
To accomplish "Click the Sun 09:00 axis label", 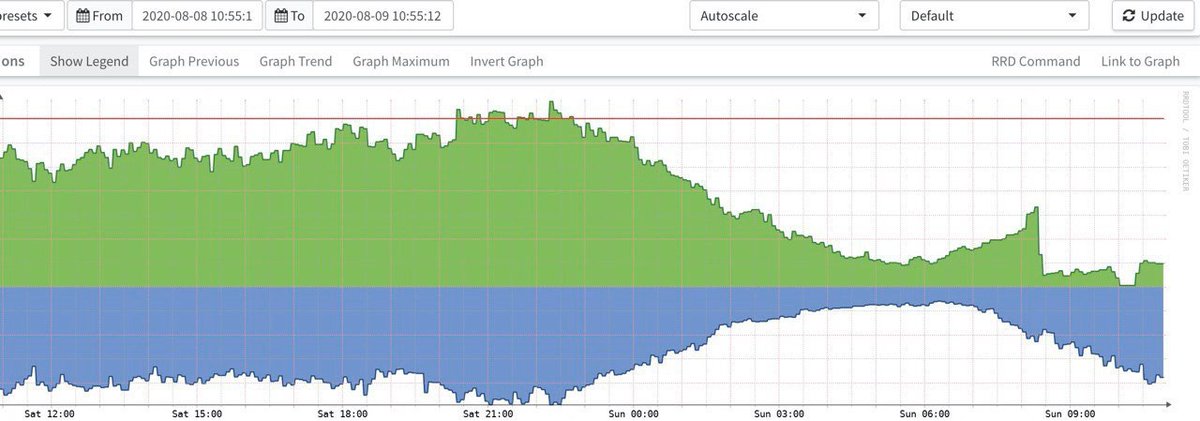I will tap(1072, 413).
